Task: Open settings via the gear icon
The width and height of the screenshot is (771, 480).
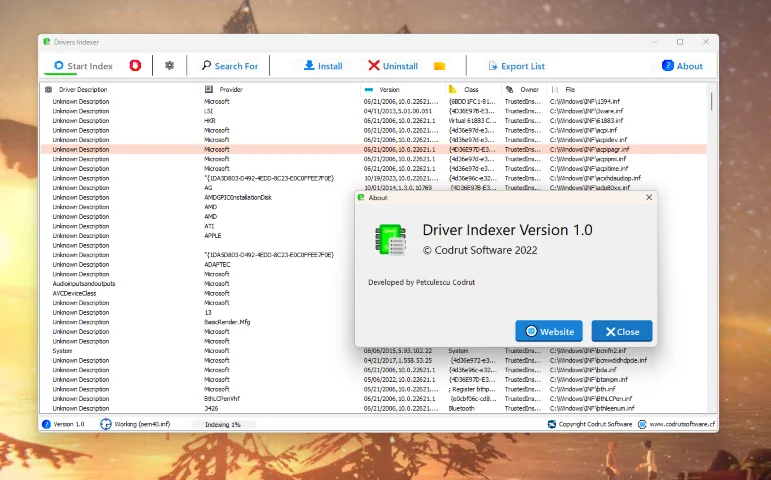Action: coord(169,66)
